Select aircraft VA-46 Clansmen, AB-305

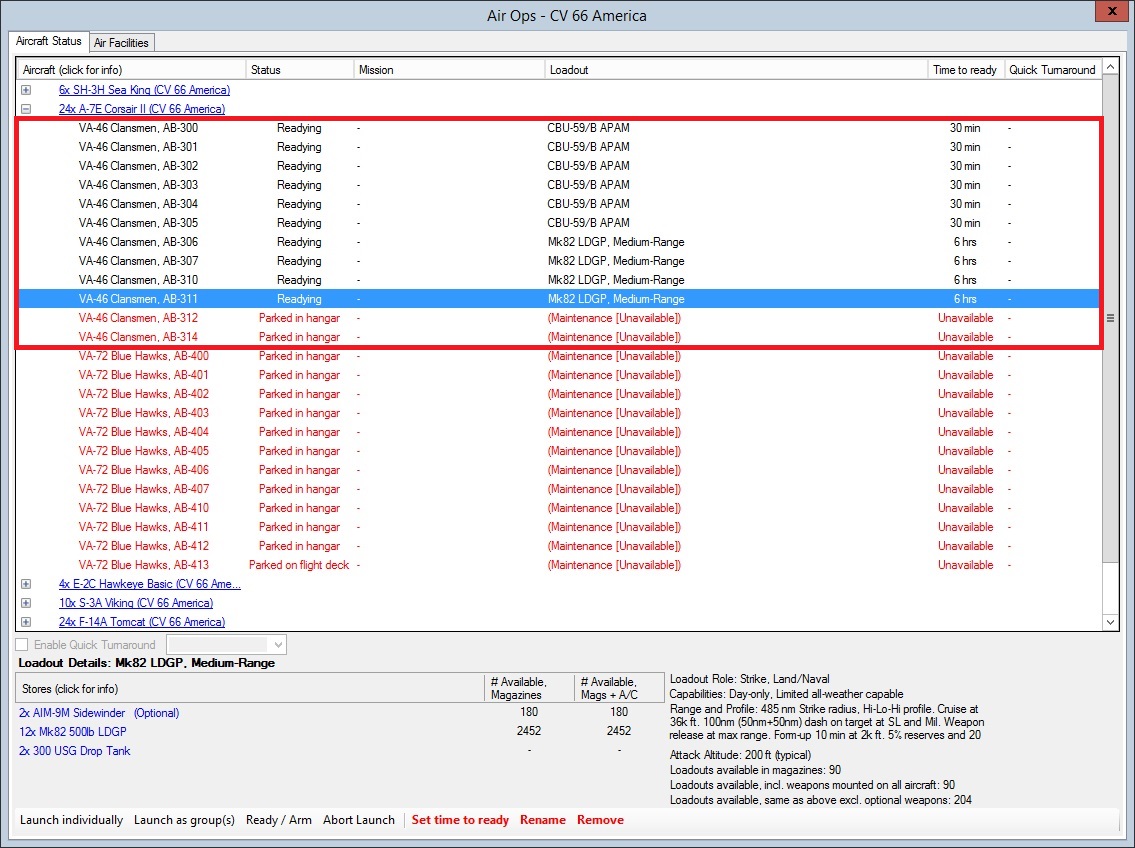click(558, 223)
